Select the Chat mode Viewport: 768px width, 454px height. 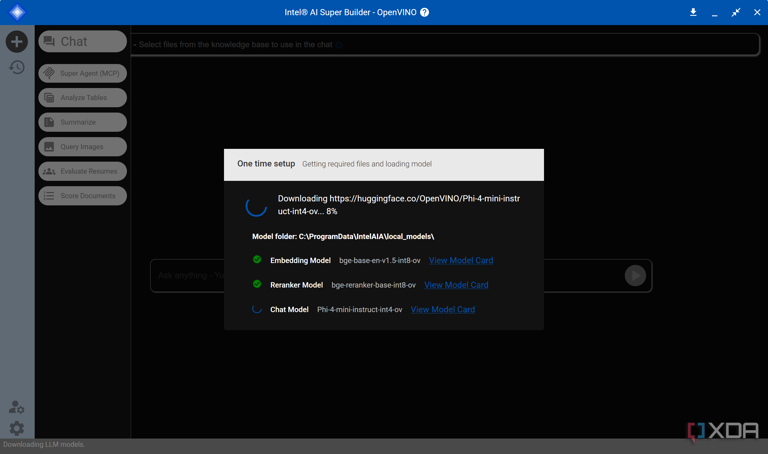[x=82, y=41]
